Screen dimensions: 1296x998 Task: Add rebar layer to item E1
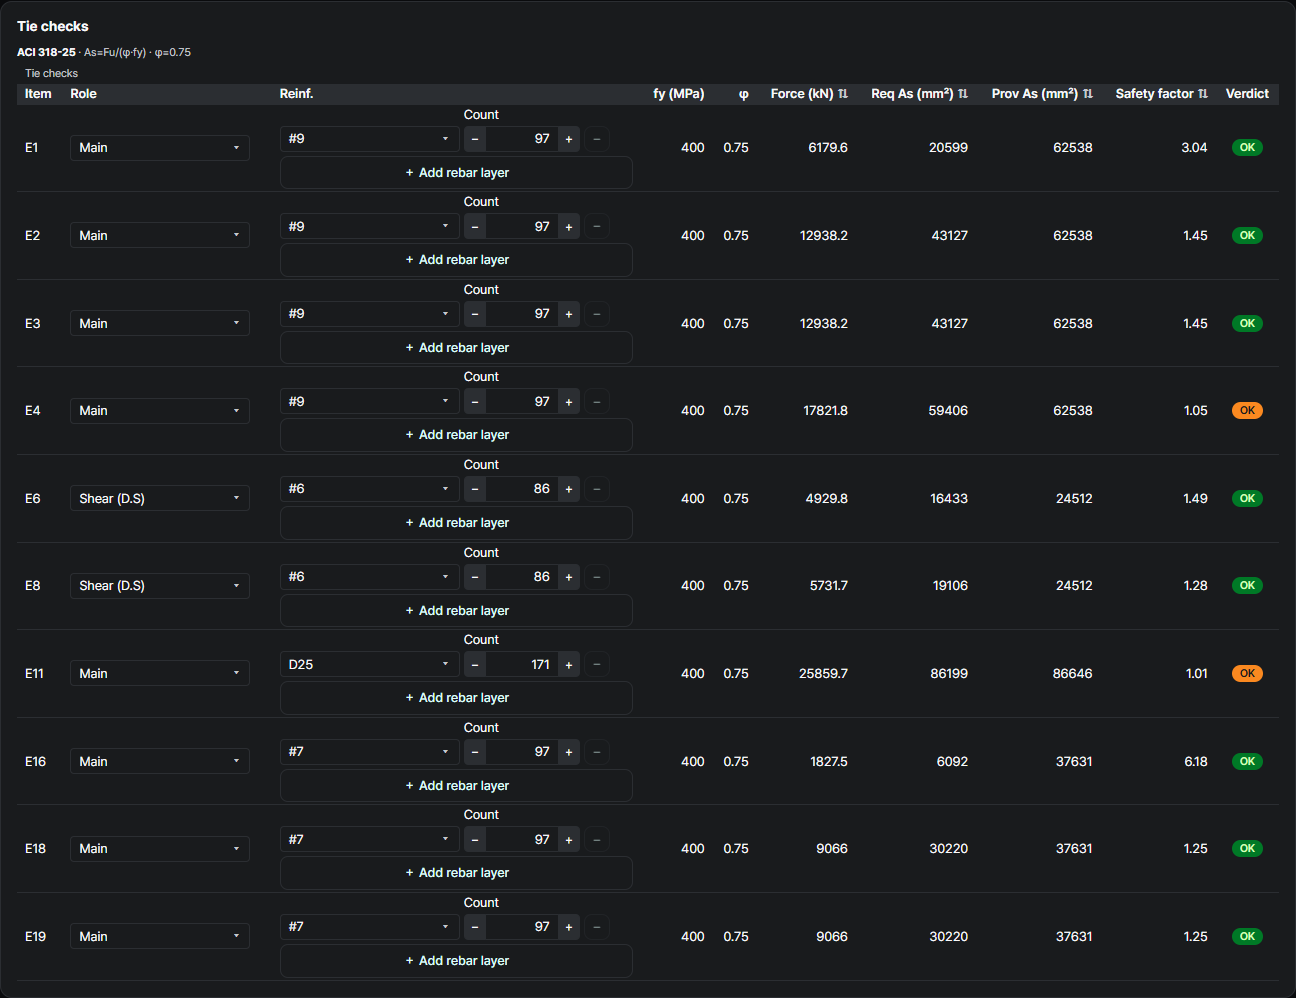tap(456, 173)
